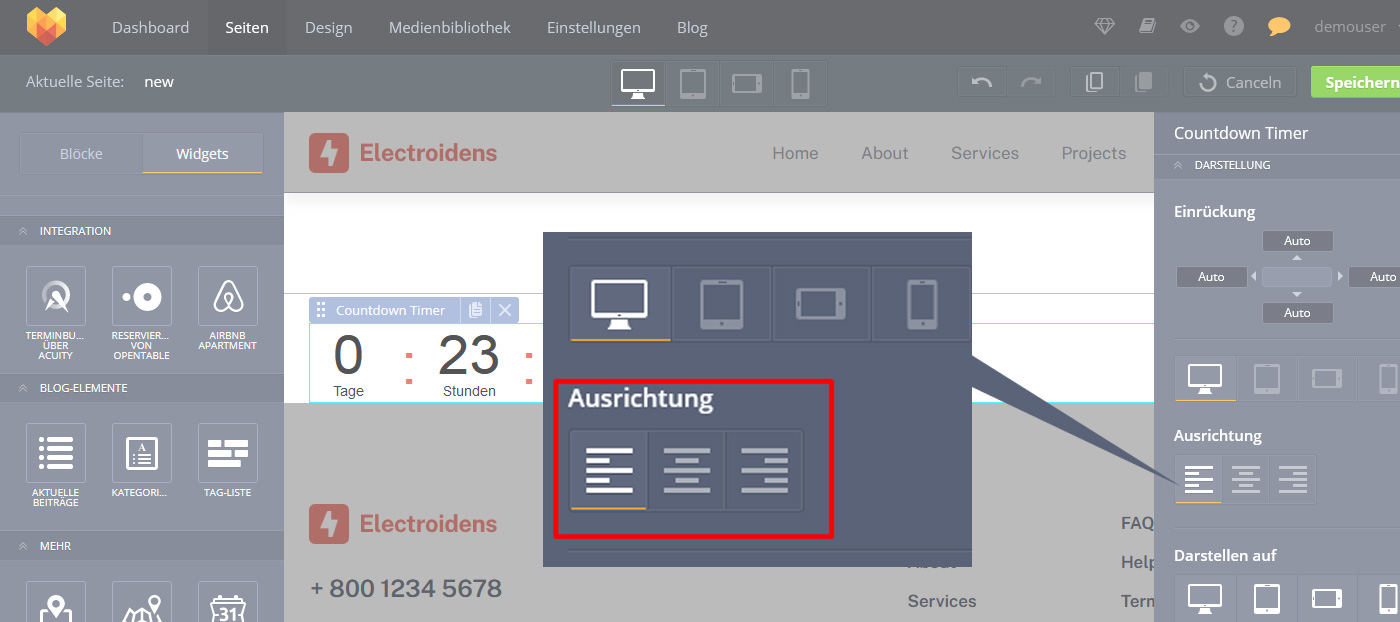This screenshot has height=622, width=1400.
Task: Toggle site preview with the eye icon
Action: 1189,27
